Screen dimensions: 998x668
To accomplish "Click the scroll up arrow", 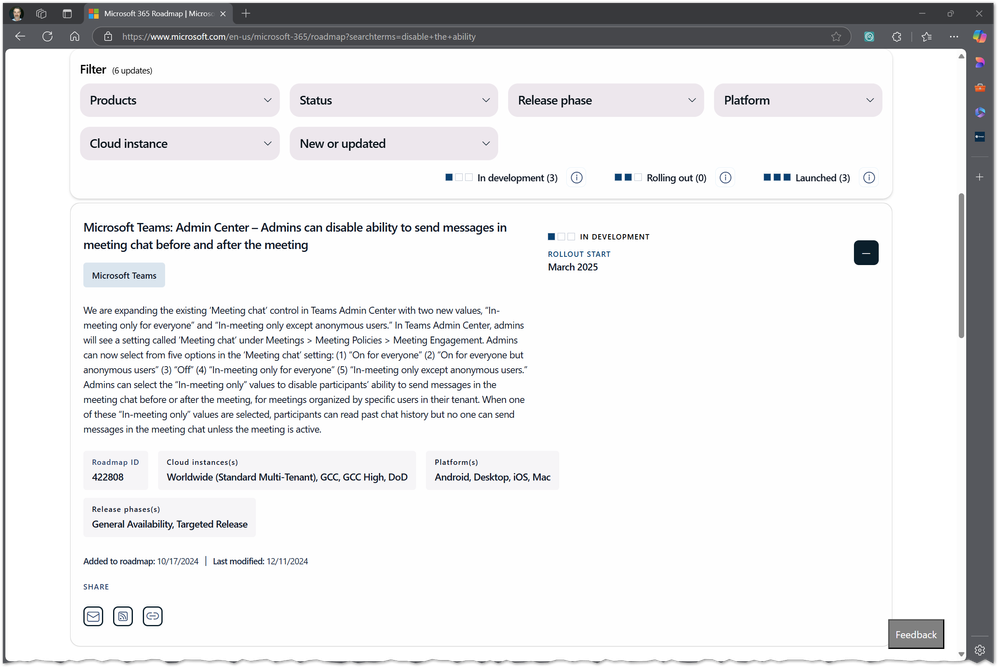I will click(x=961, y=57).
